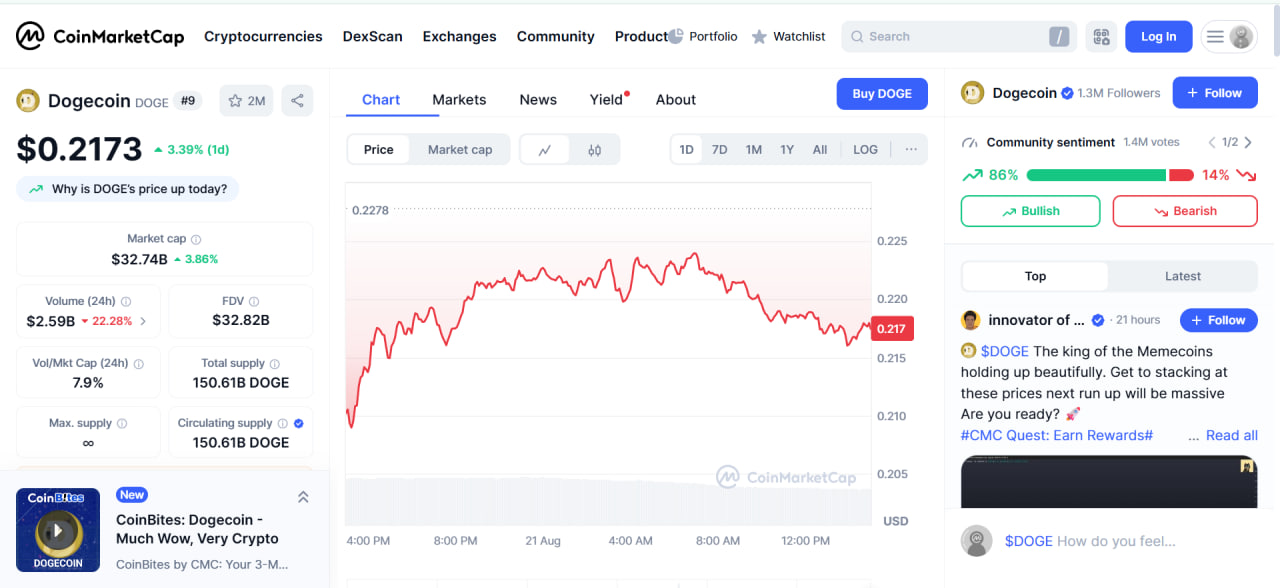
Task: Click the share icon beside Dogecoin title
Action: tap(296, 101)
